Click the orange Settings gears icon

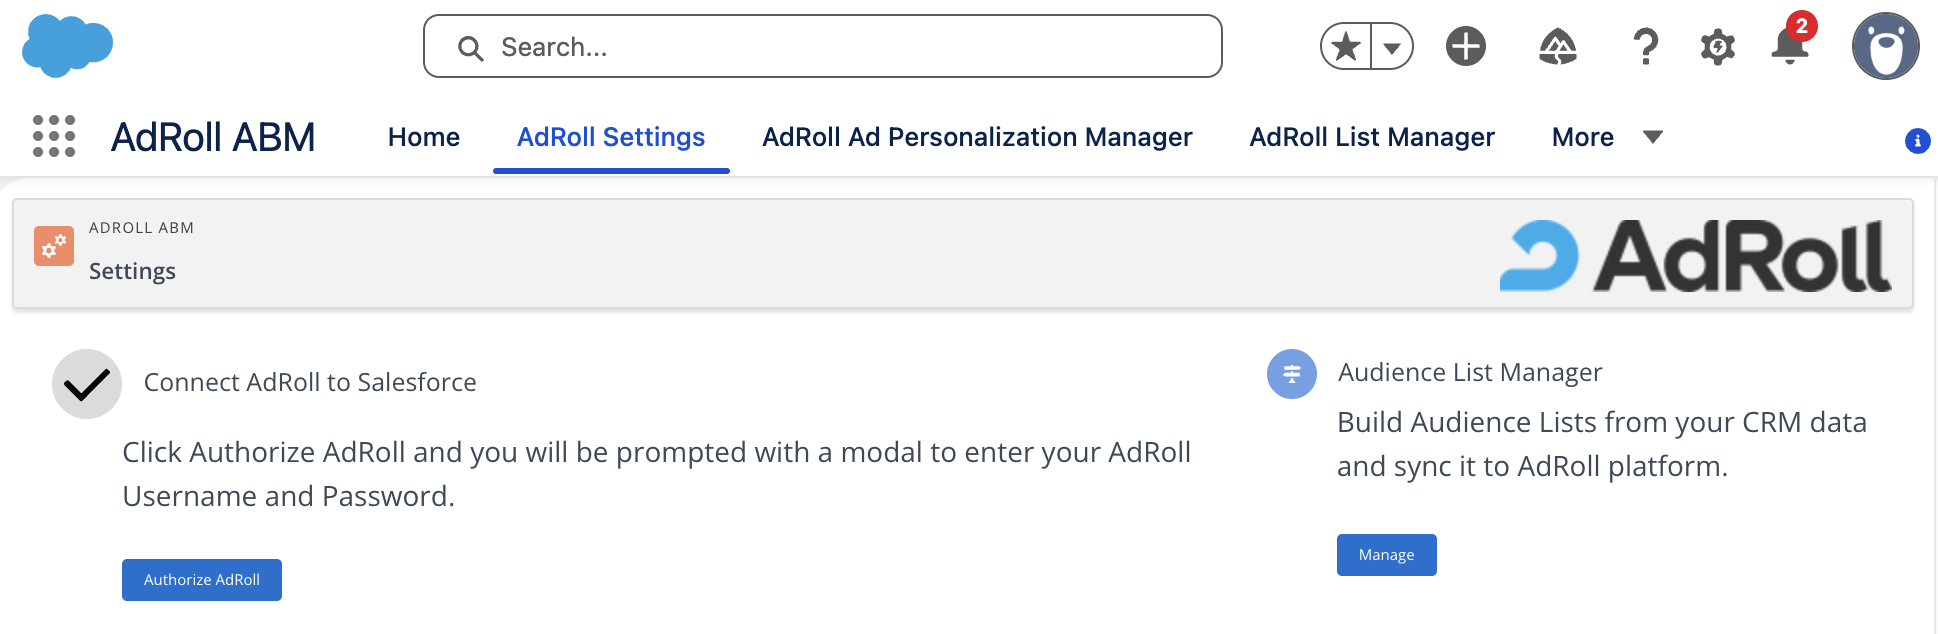tap(54, 246)
